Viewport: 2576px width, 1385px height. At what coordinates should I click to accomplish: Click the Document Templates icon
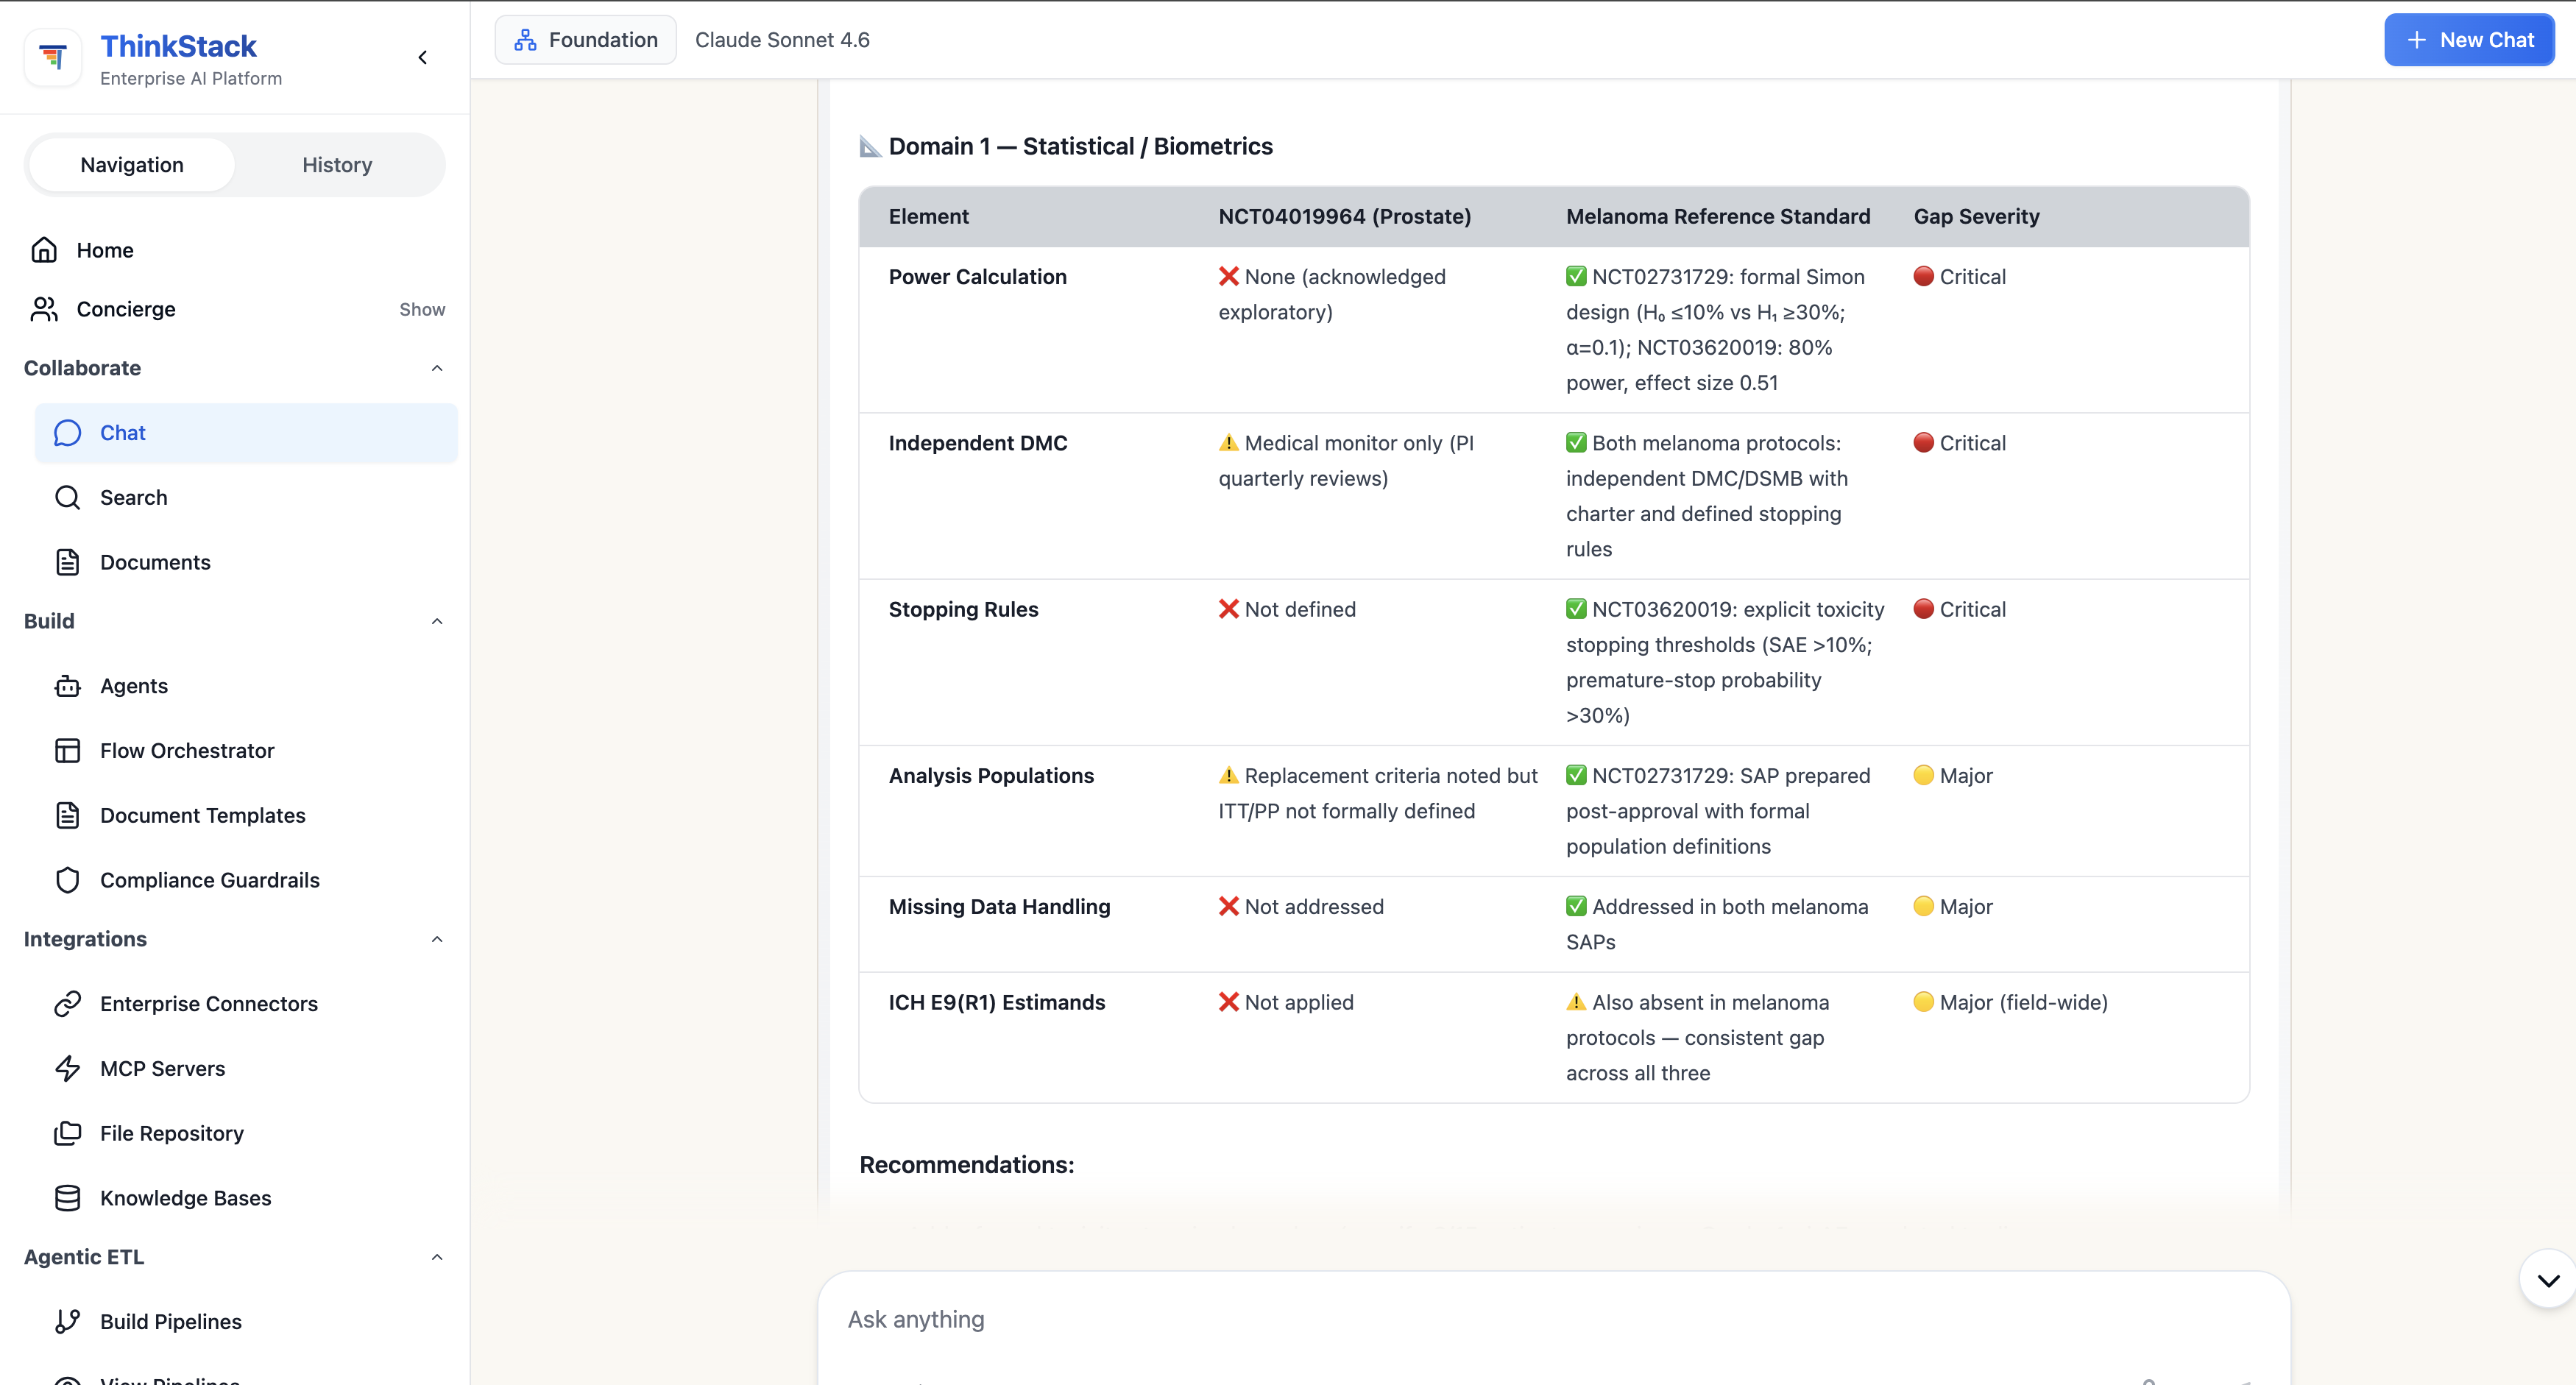[x=67, y=815]
